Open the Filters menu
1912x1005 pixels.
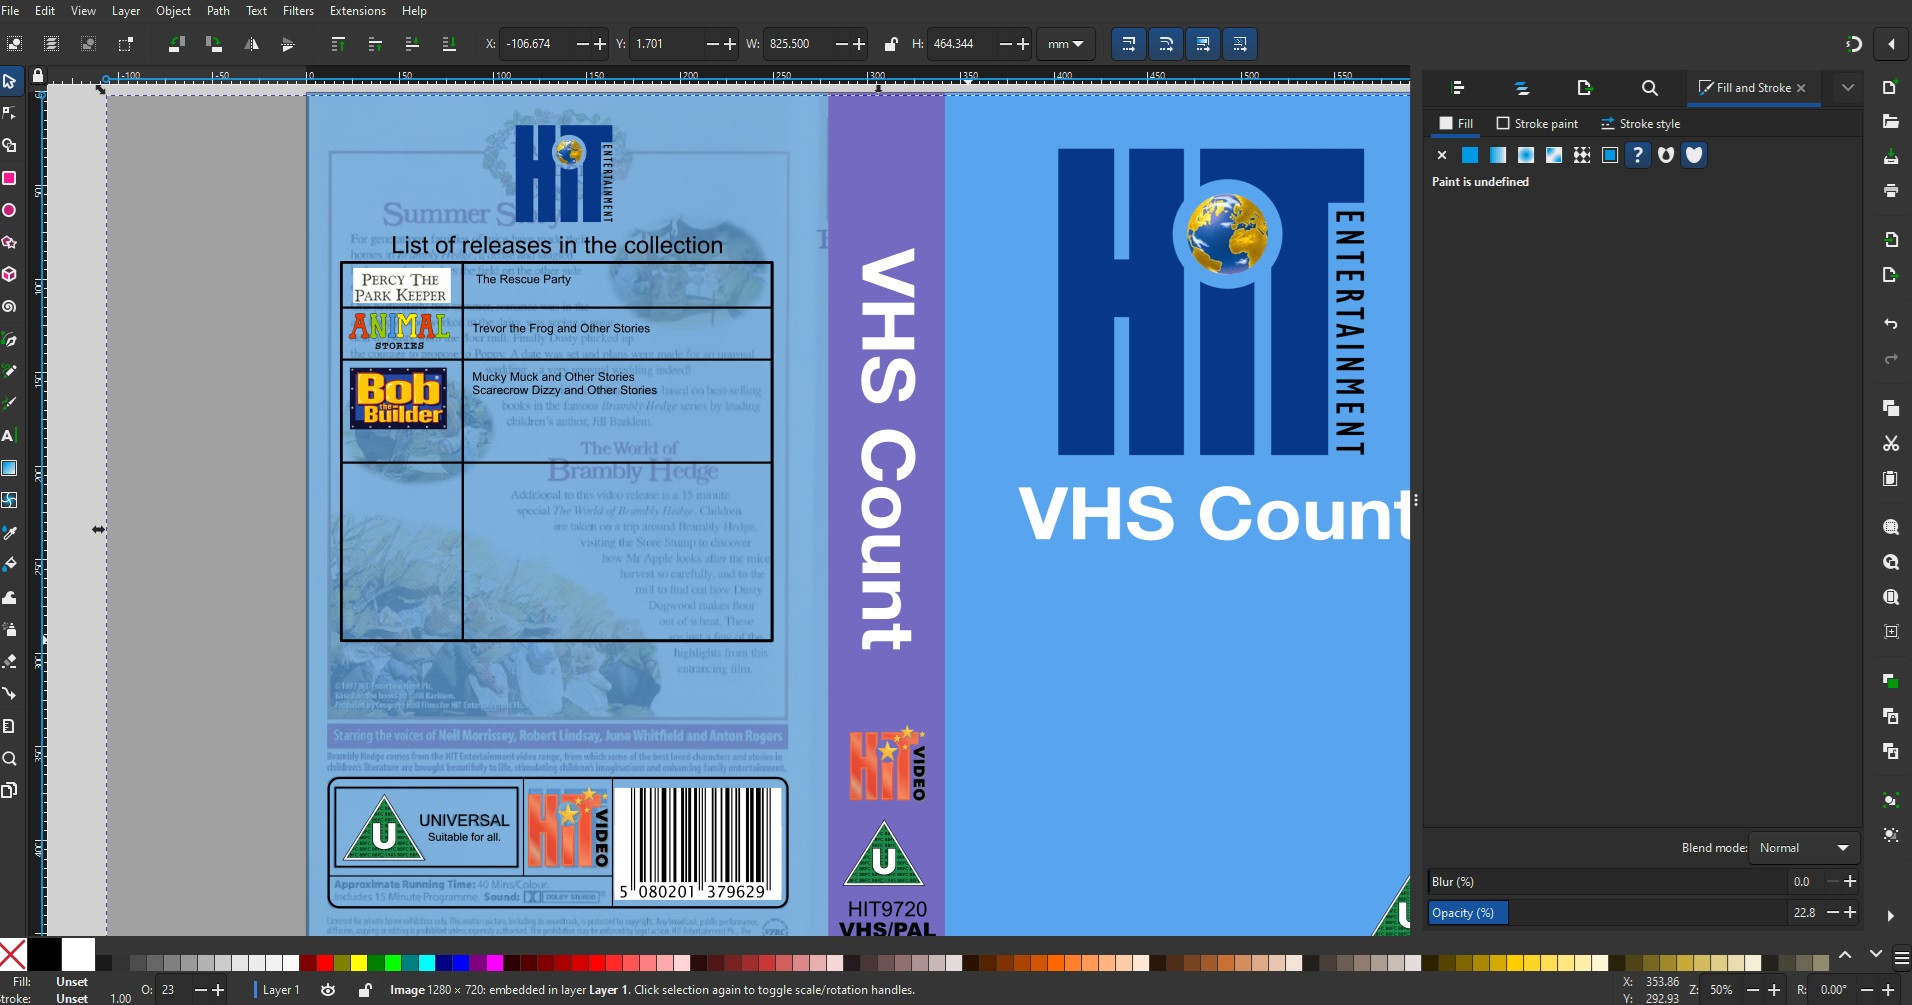click(298, 11)
